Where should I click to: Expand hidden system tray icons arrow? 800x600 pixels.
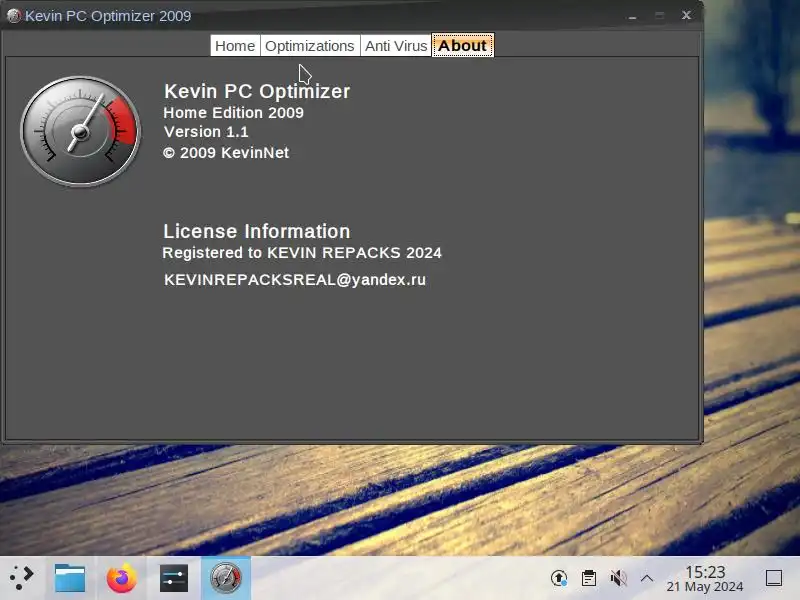(x=647, y=578)
